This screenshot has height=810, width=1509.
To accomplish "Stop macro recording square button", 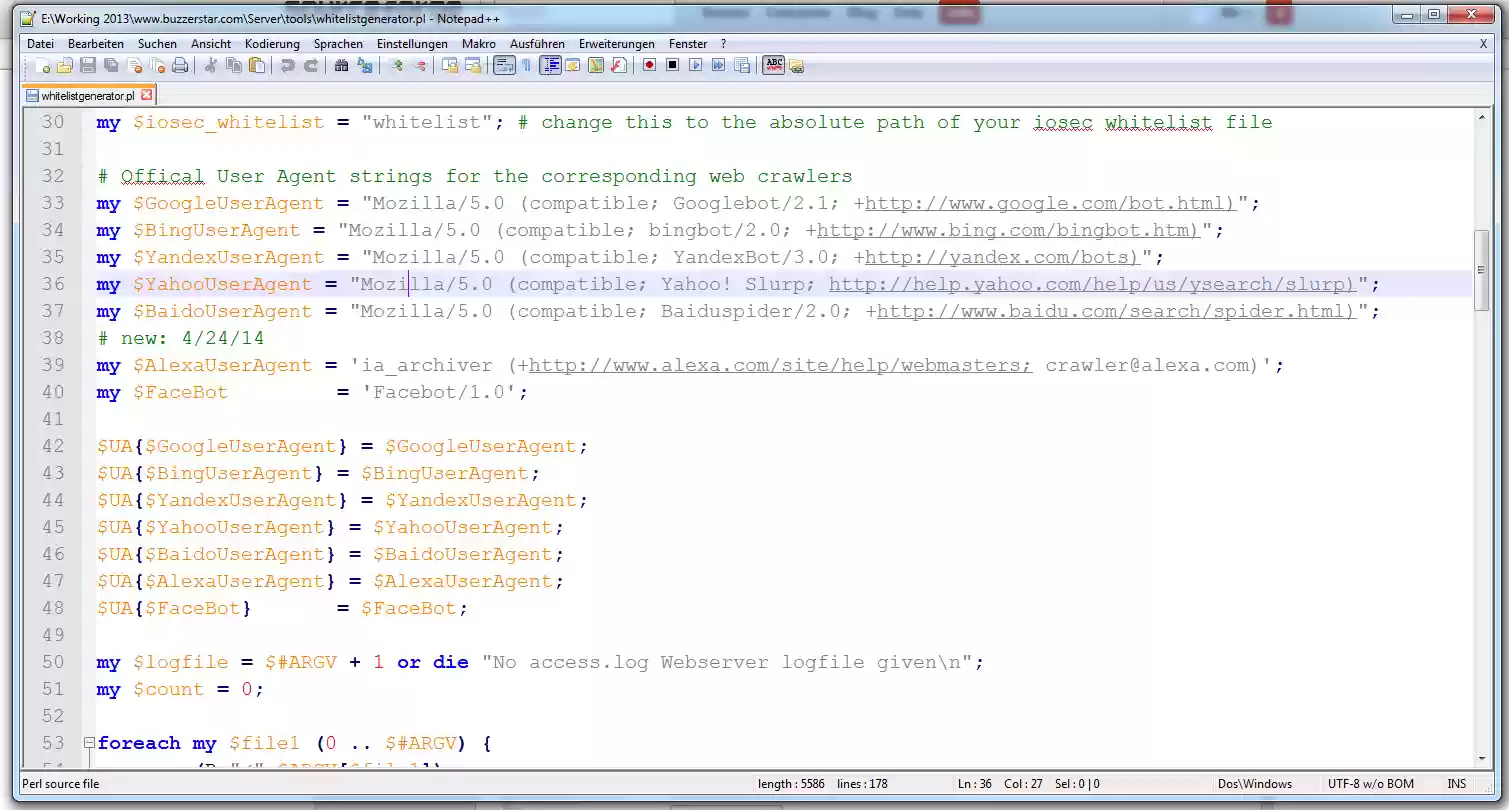I will click(672, 66).
